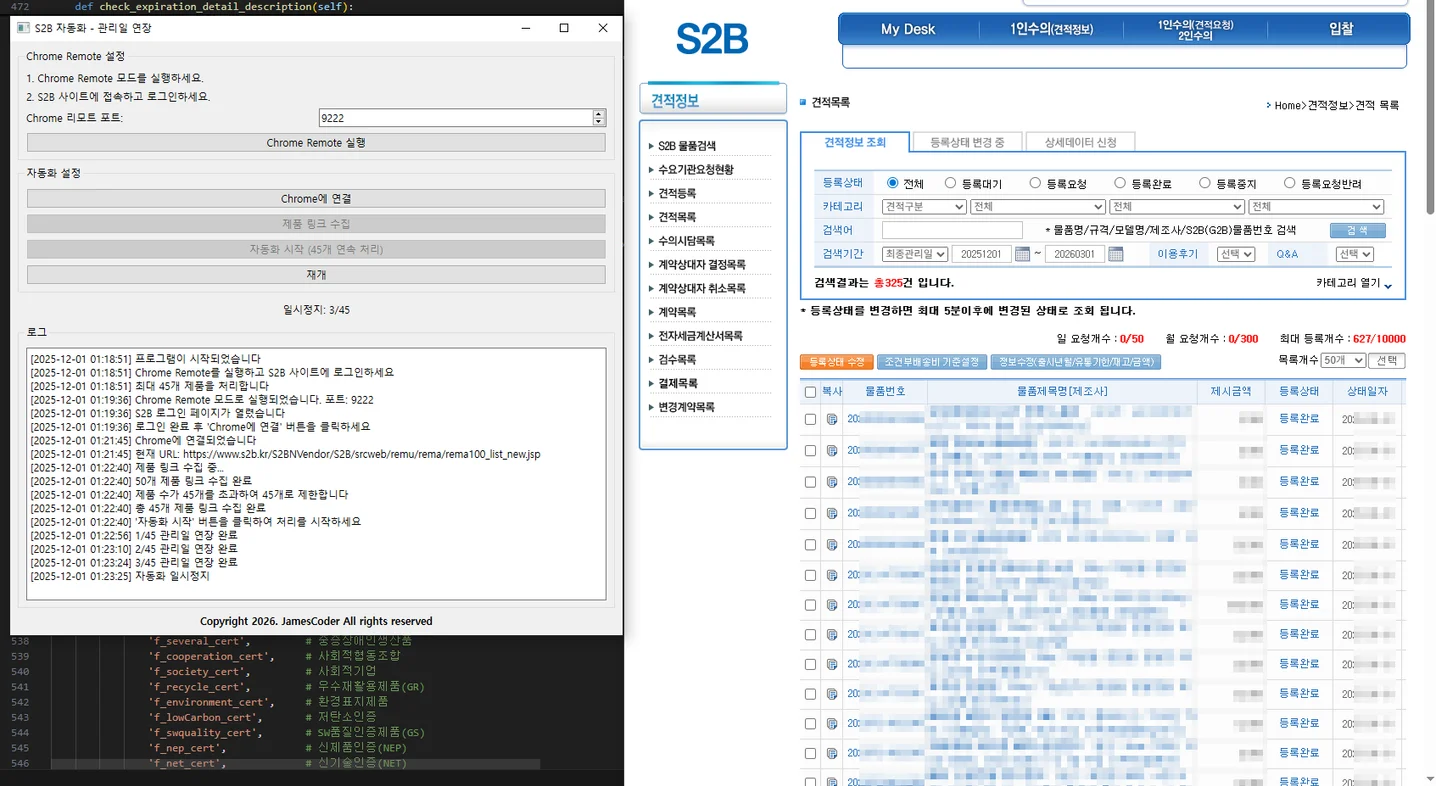Open the 최종관리일 search period dropdown

[x=914, y=255]
